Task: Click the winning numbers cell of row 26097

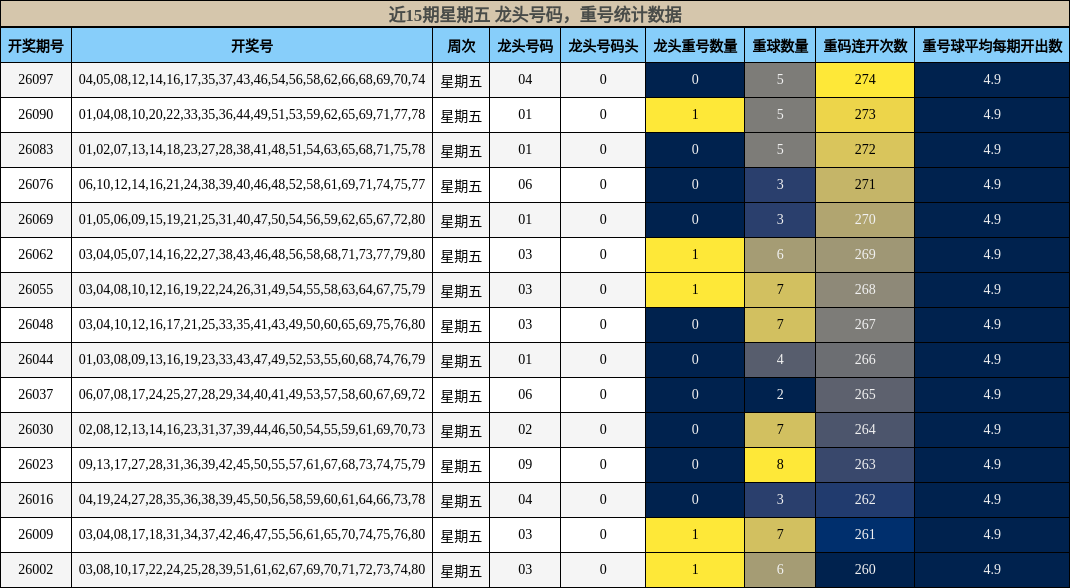Action: tap(250, 80)
